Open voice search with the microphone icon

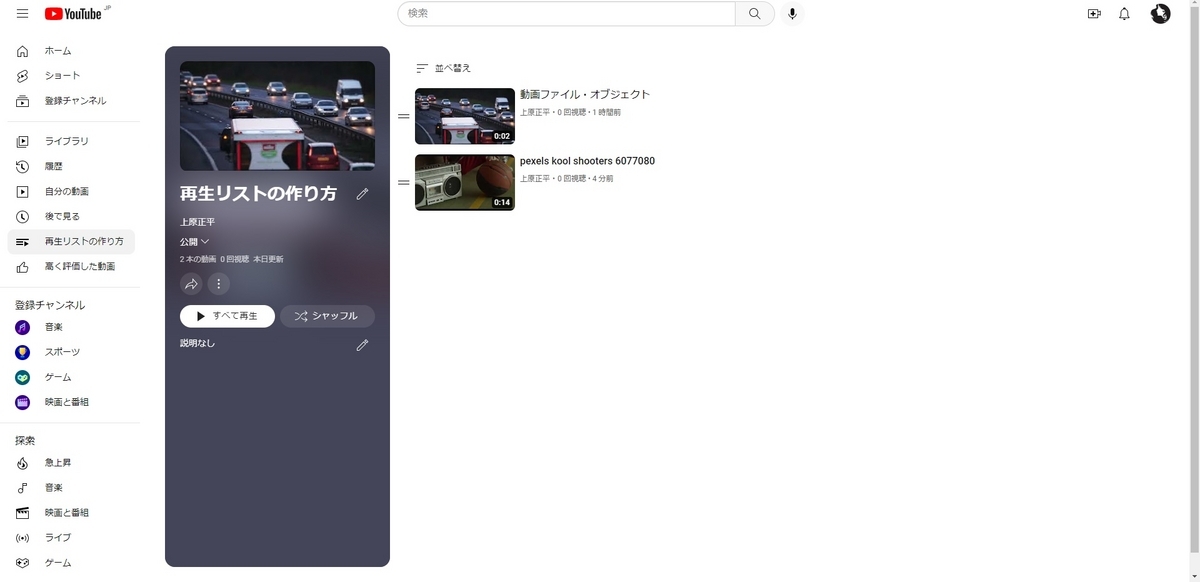(x=792, y=14)
